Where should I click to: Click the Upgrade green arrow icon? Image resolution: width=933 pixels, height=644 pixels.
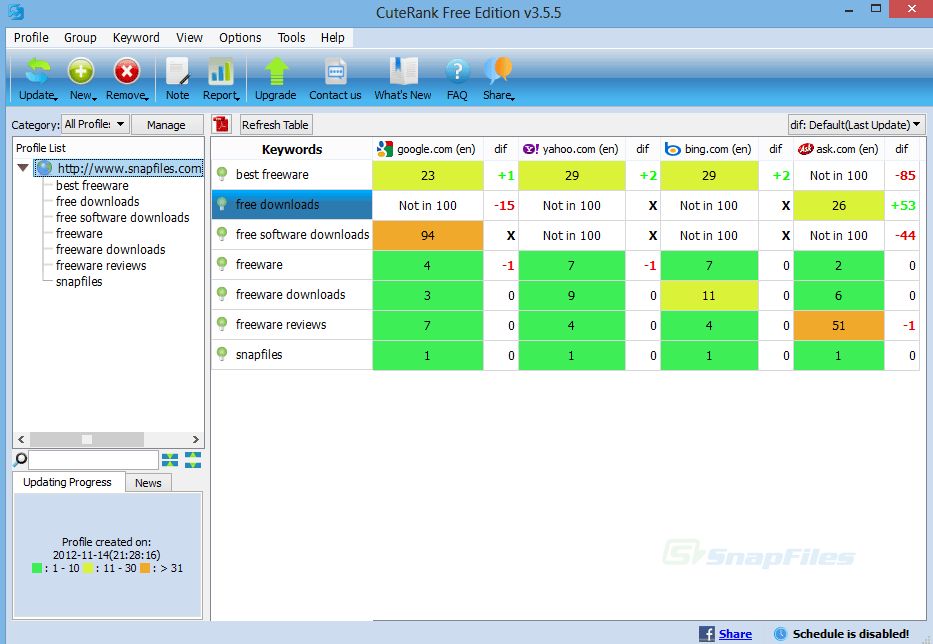(275, 71)
